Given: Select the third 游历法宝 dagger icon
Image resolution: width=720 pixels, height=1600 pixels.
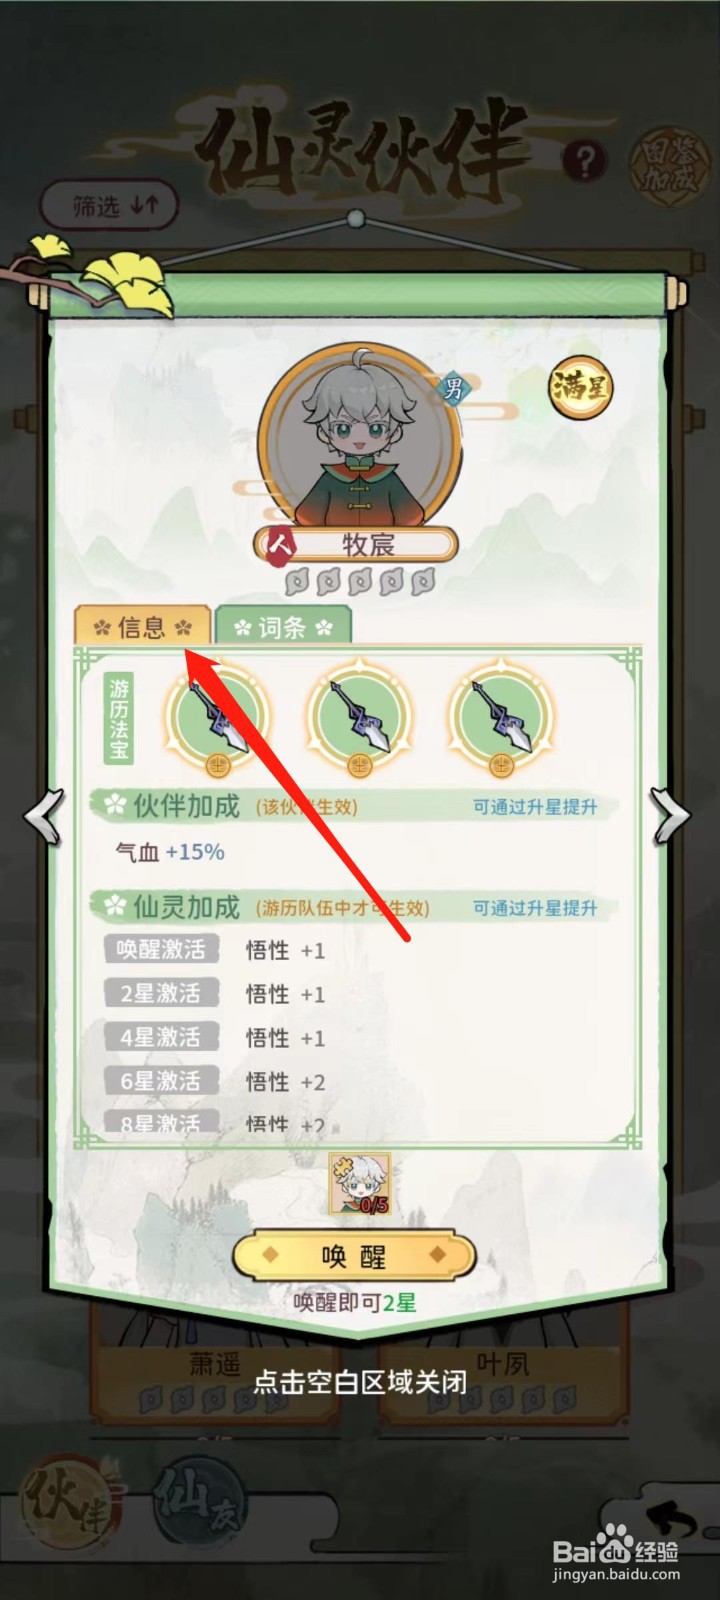Looking at the screenshot, I should coord(500,720).
